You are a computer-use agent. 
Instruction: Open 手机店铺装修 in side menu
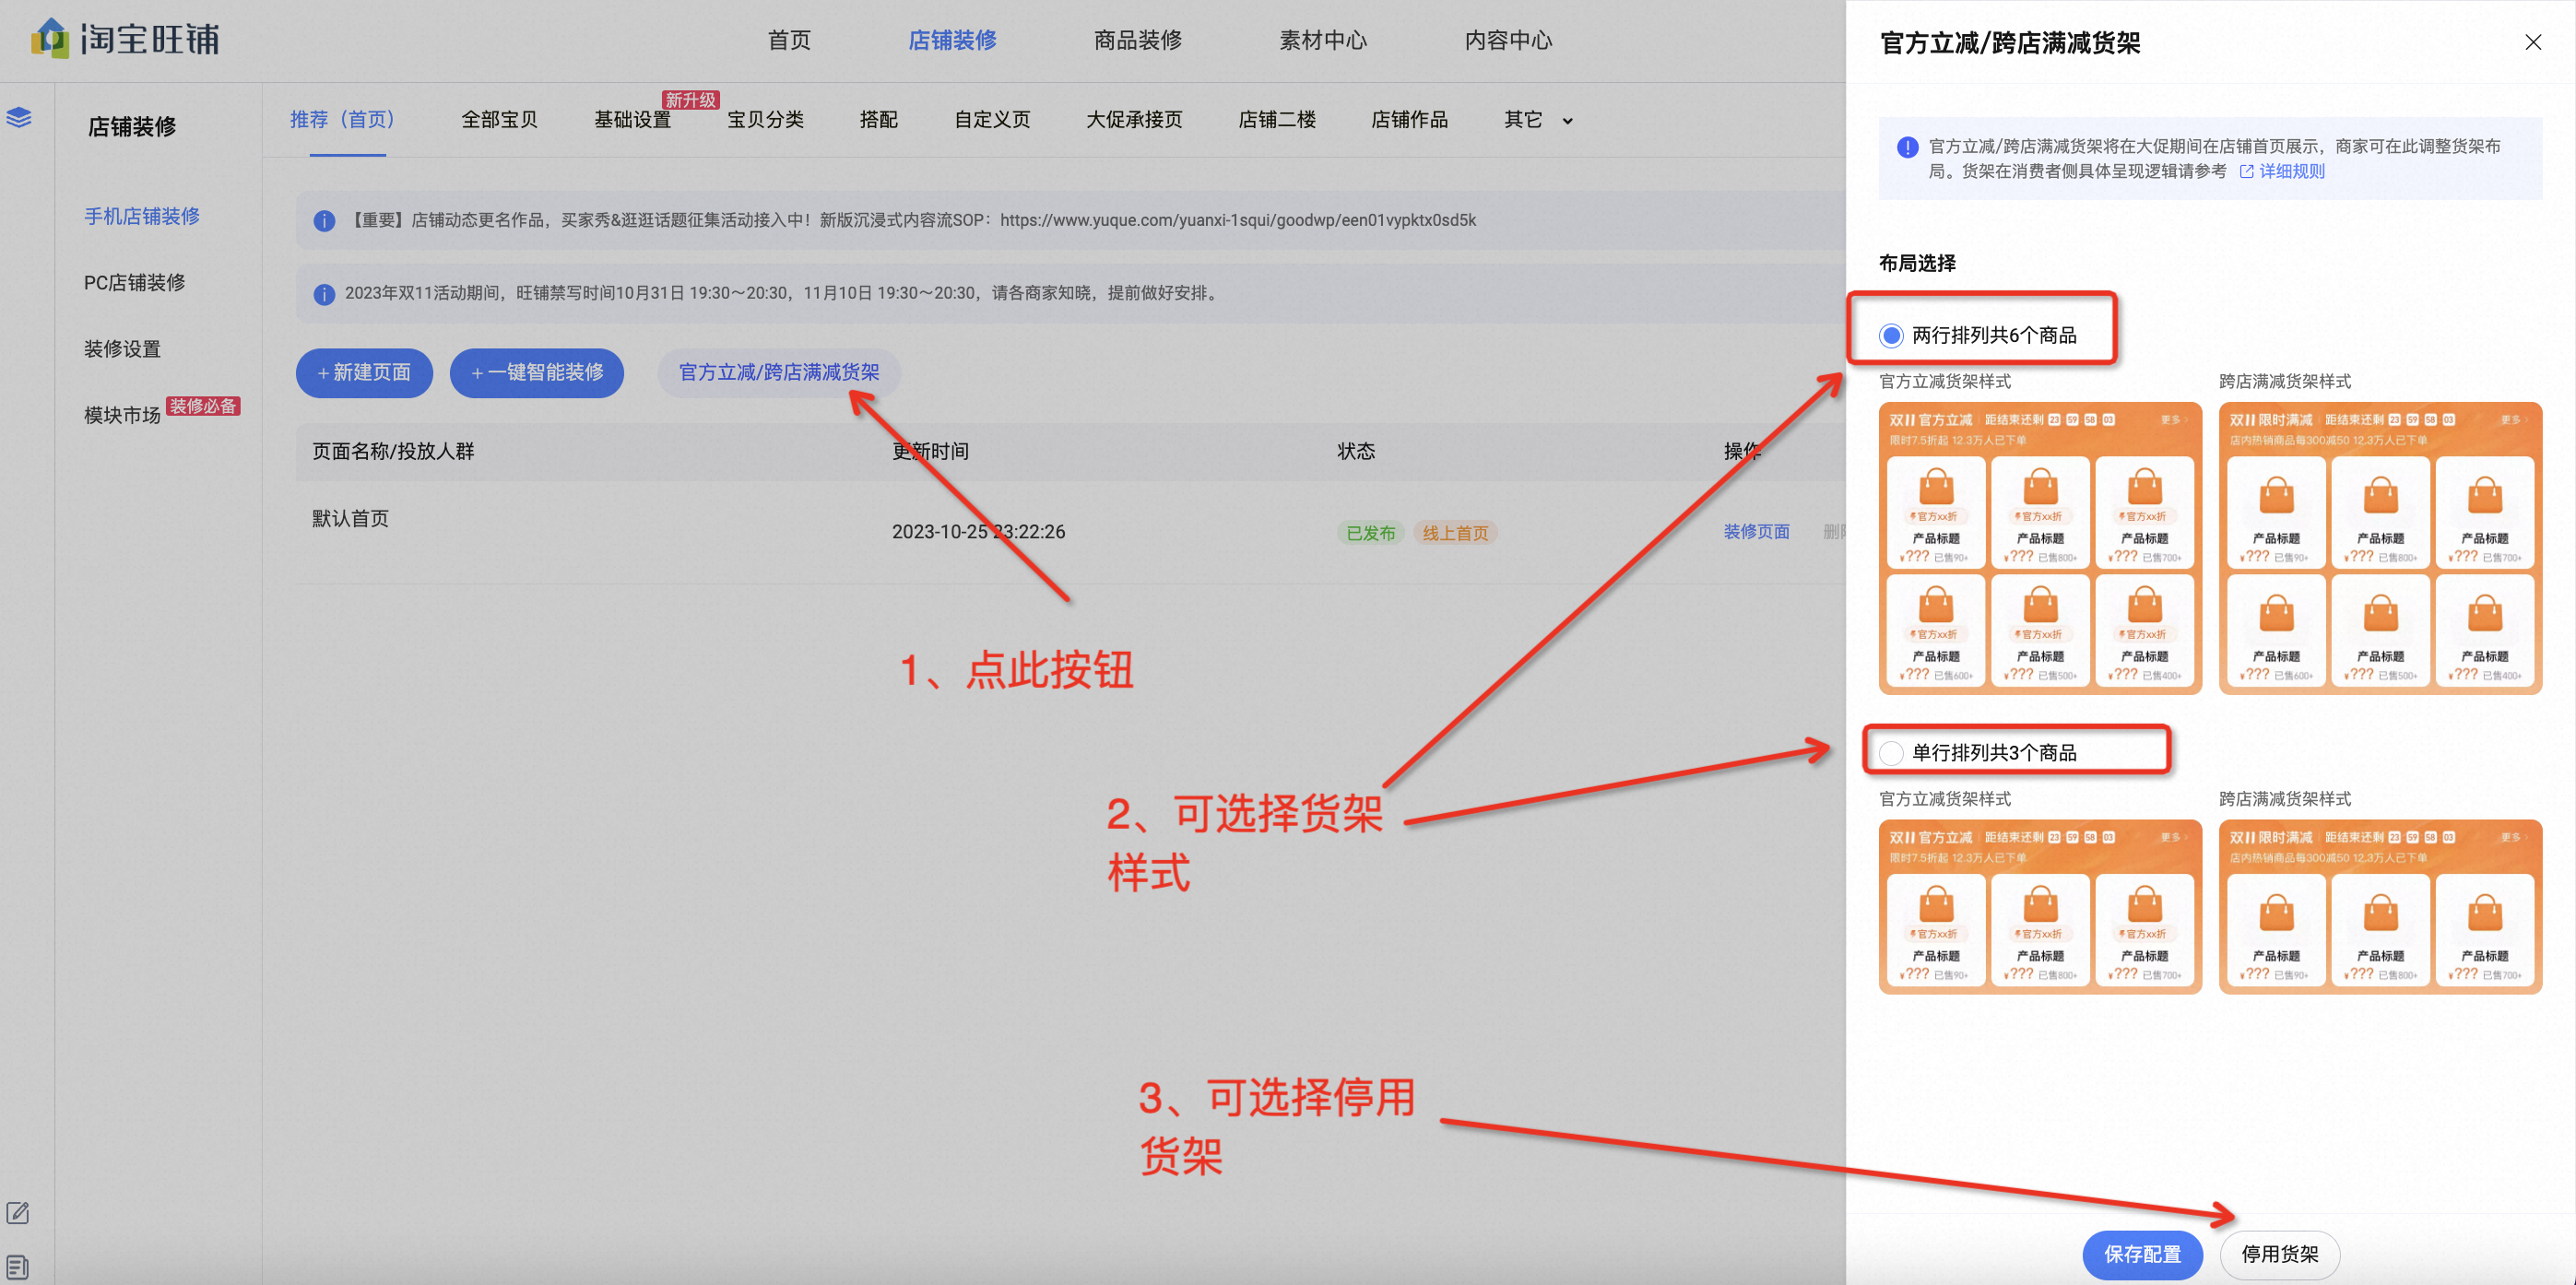click(x=142, y=216)
